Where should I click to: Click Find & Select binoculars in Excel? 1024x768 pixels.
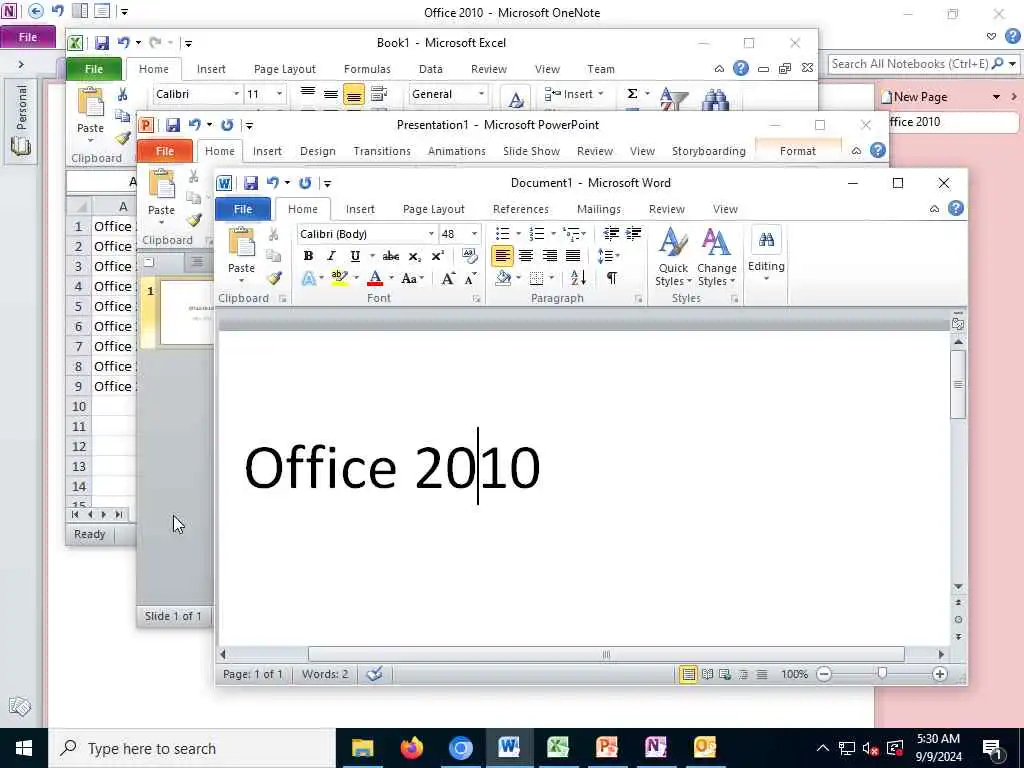click(x=716, y=98)
